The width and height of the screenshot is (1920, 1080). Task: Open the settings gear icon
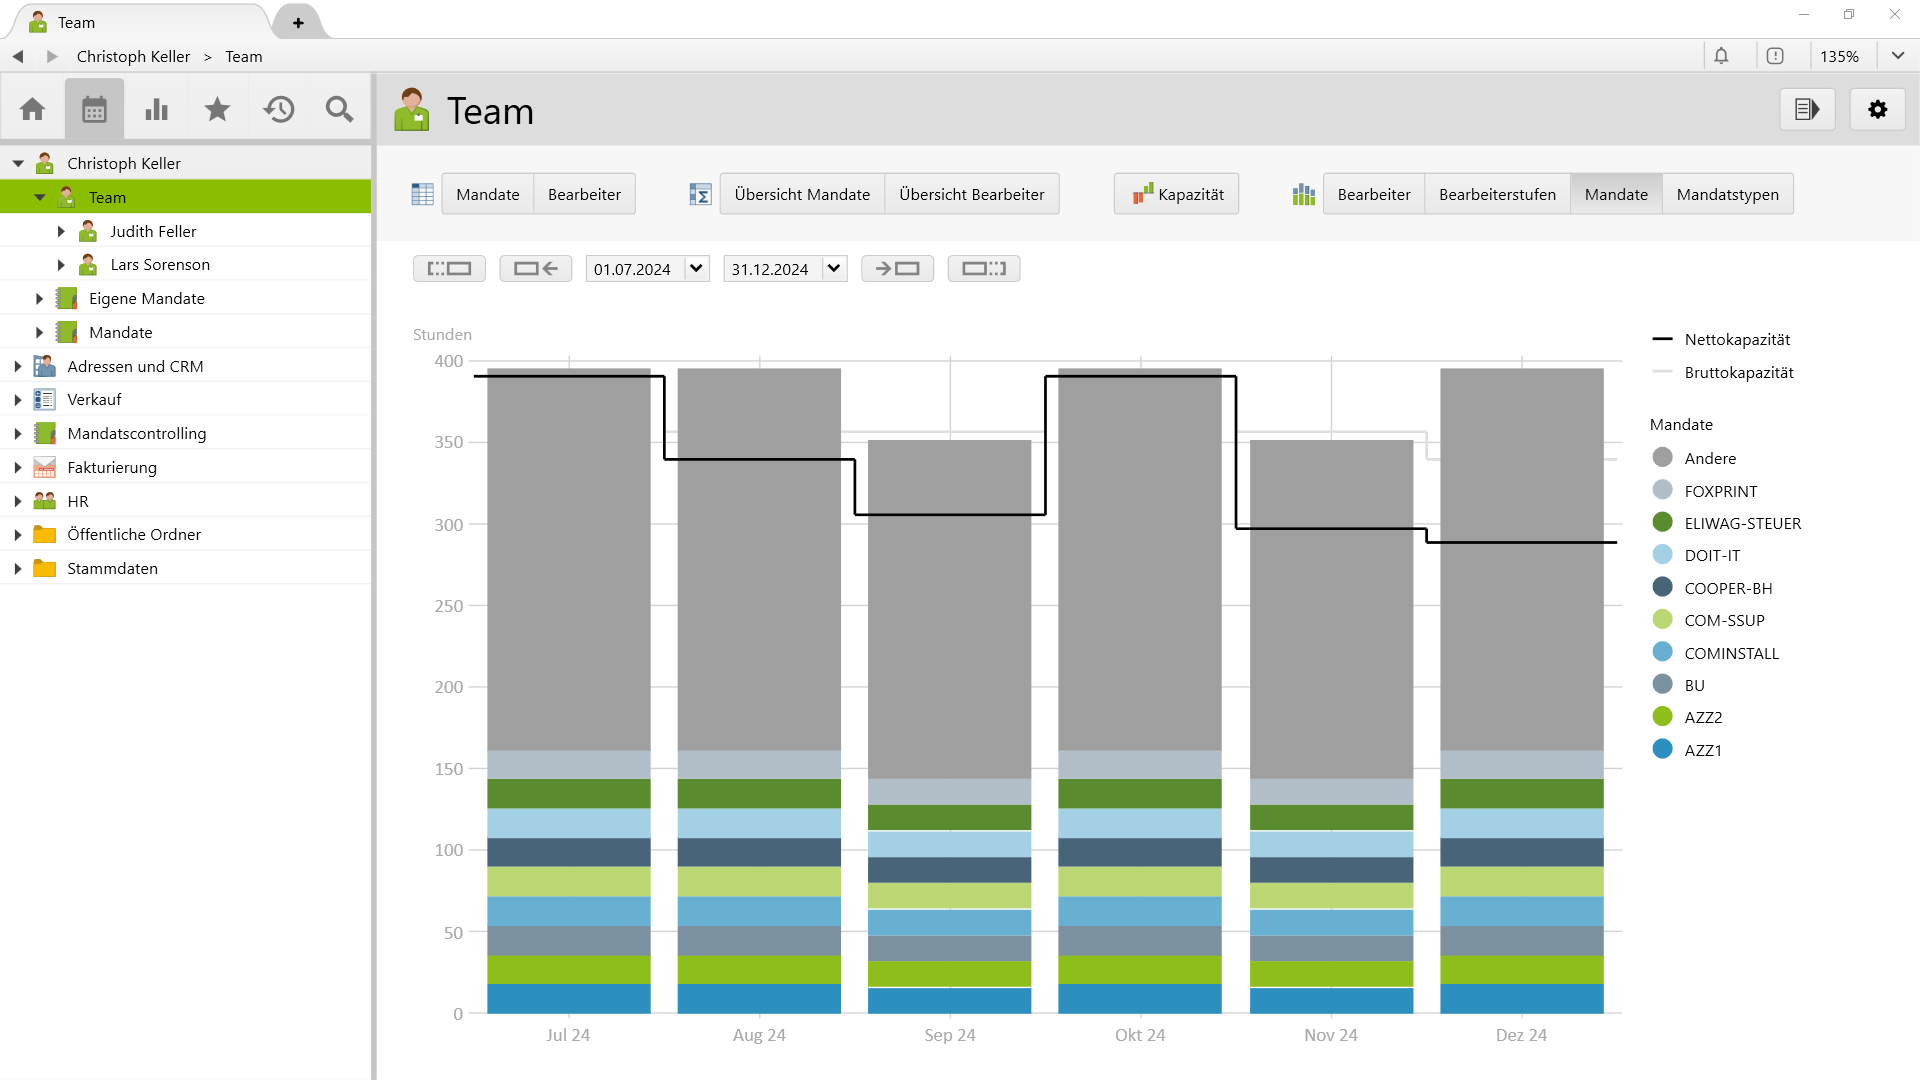(1878, 109)
